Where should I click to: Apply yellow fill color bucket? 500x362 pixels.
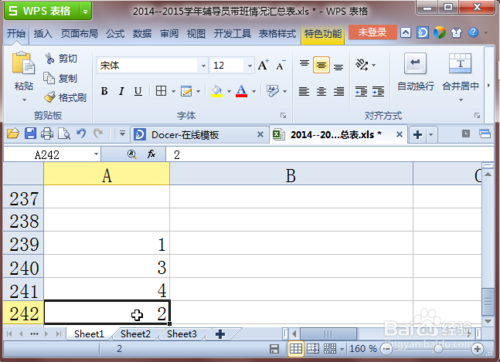[x=217, y=91]
